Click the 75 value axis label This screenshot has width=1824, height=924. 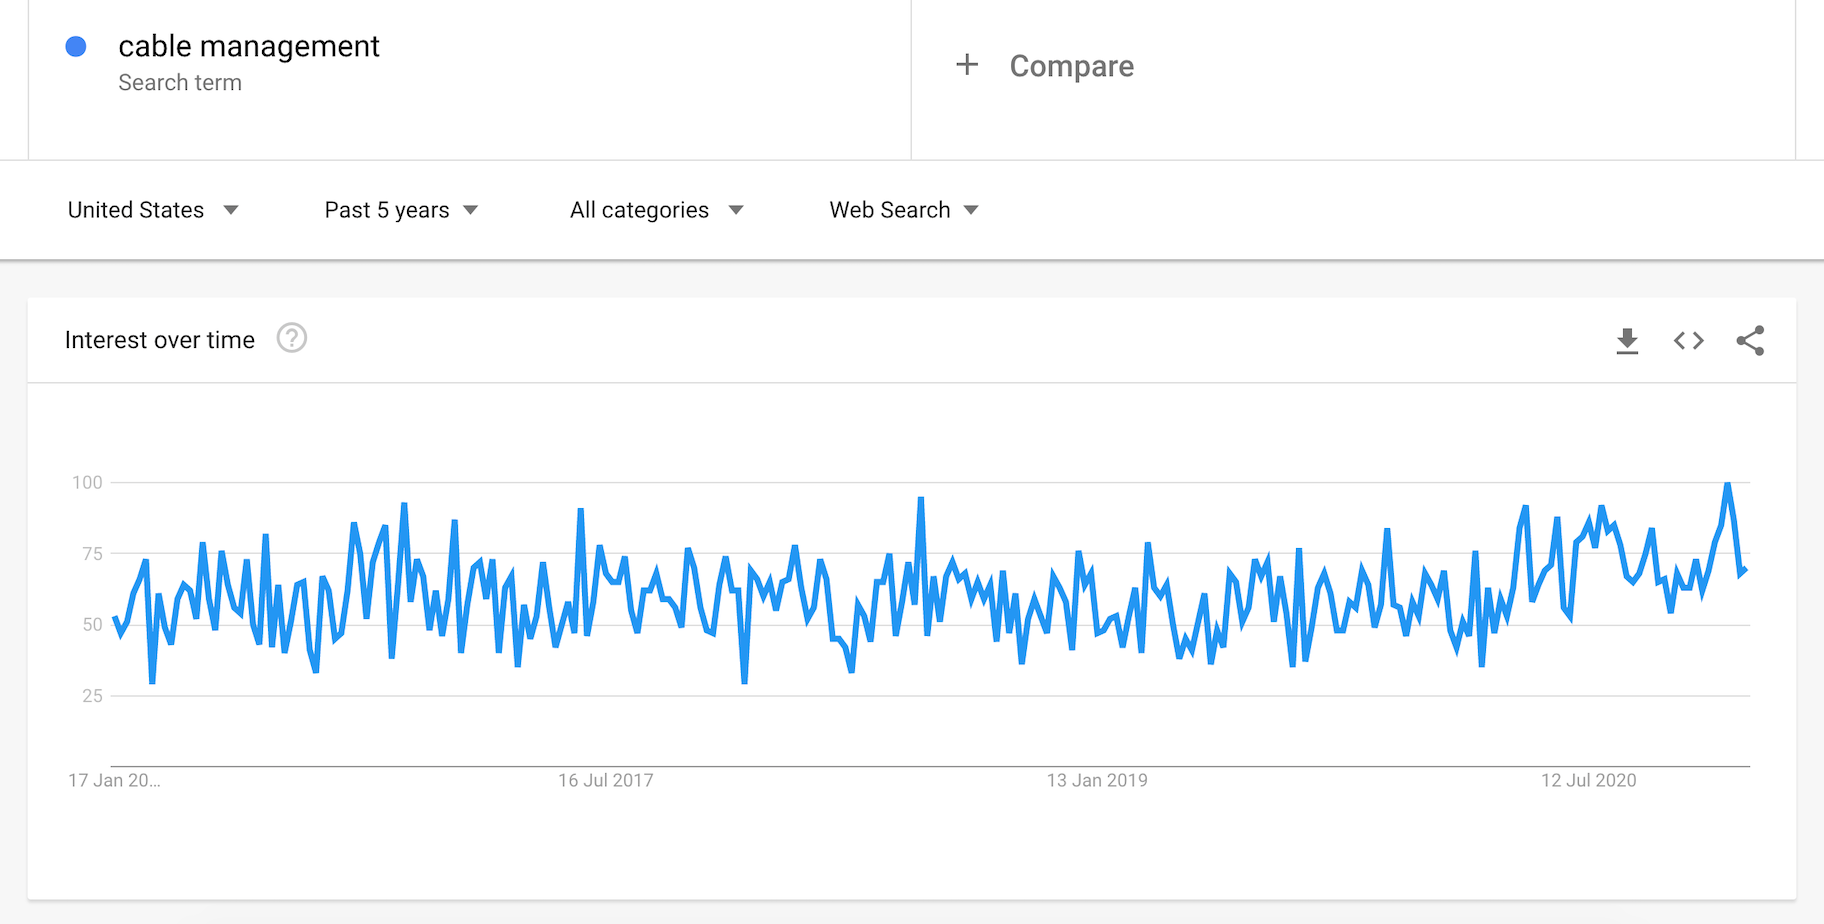coord(92,553)
